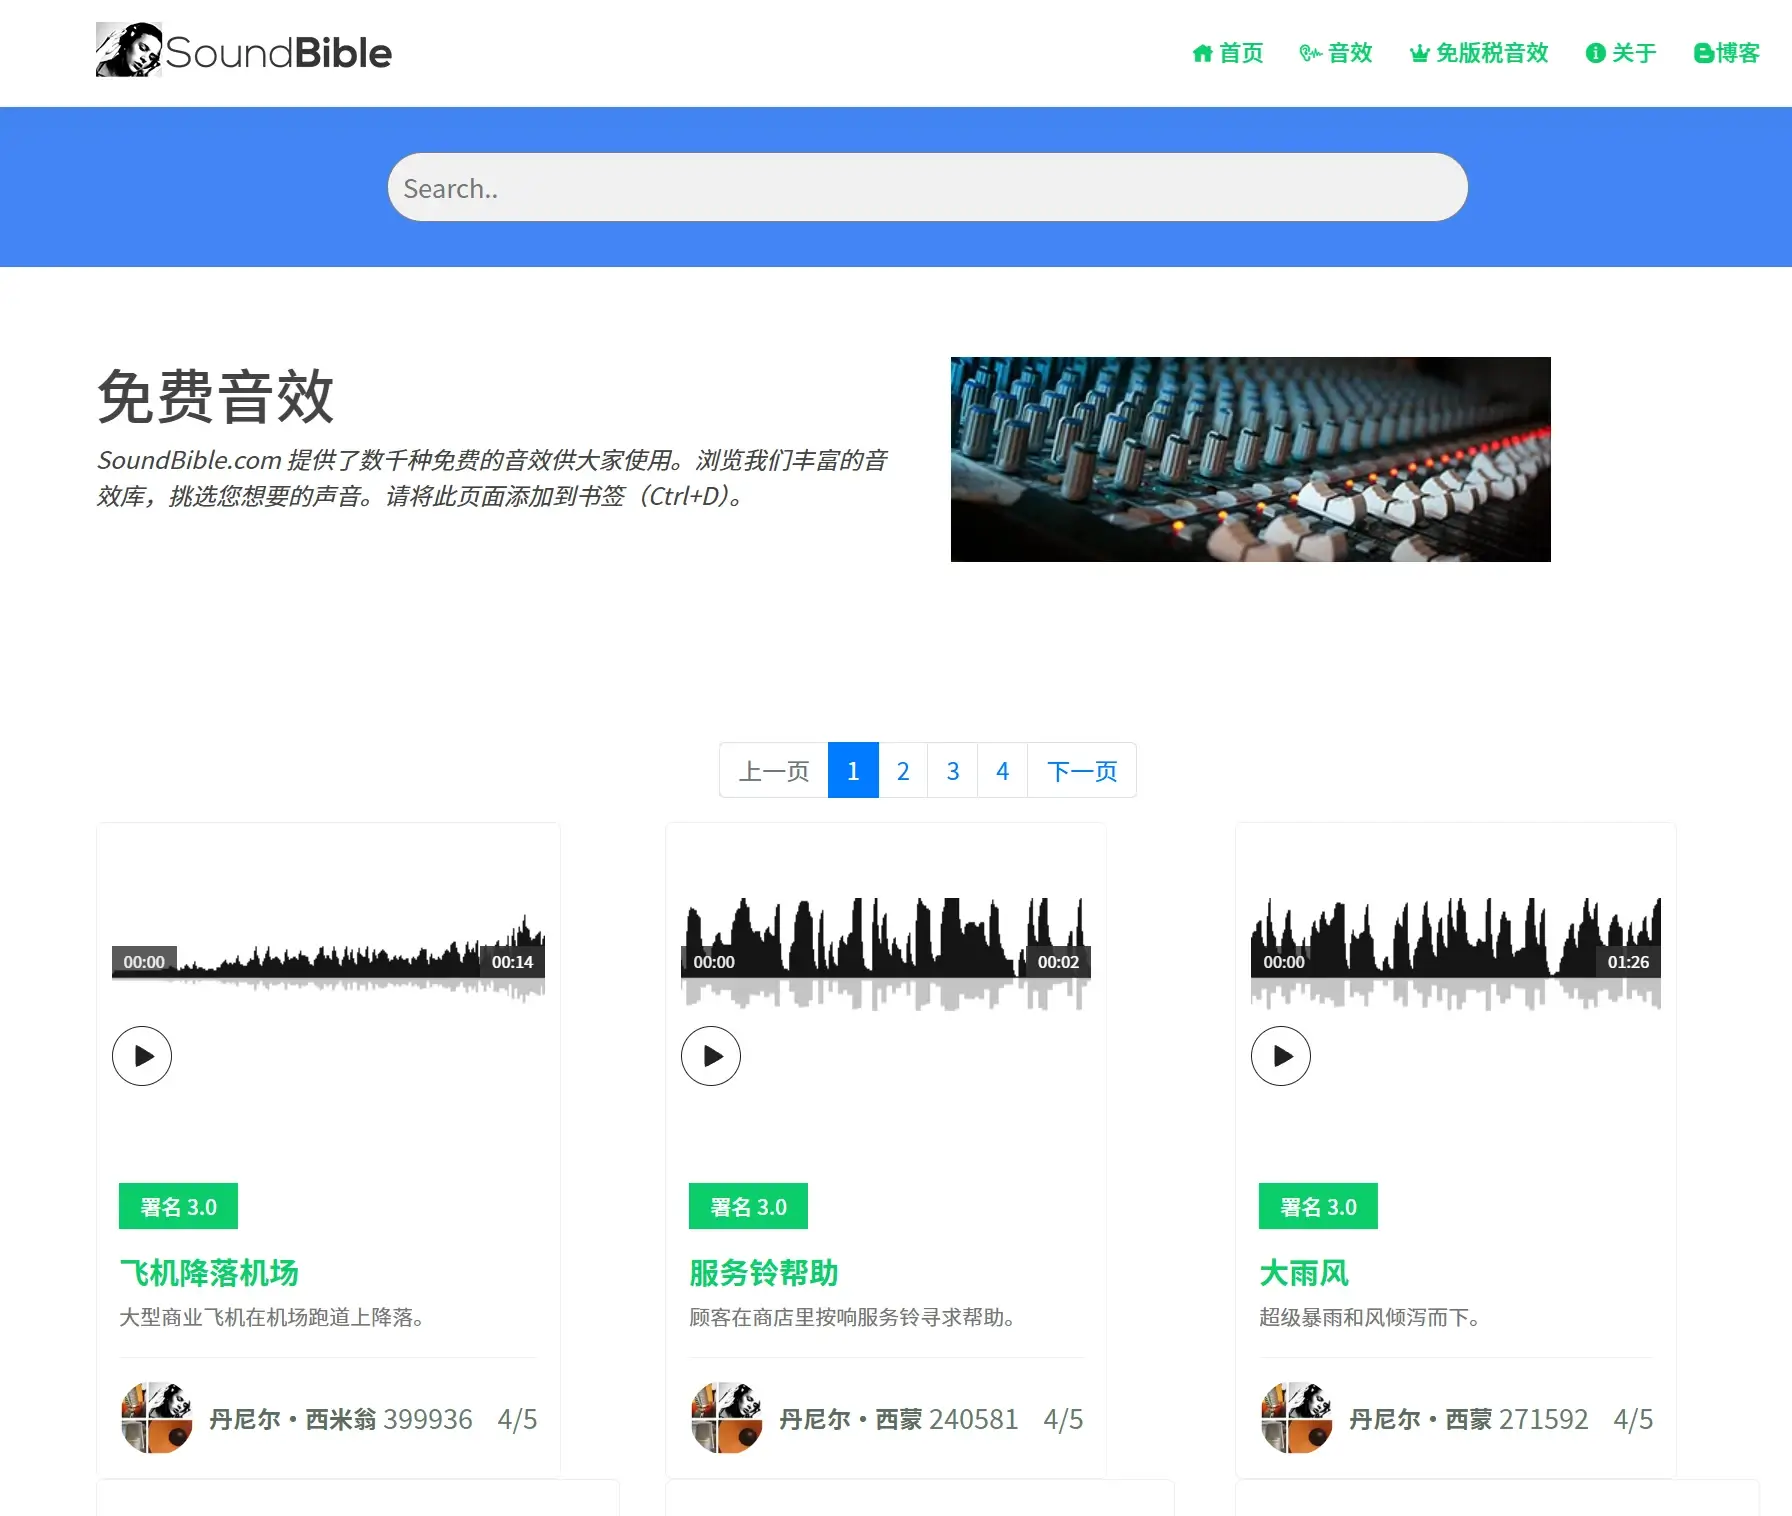
Task: Jump to page 4 of results
Action: [x=1002, y=771]
